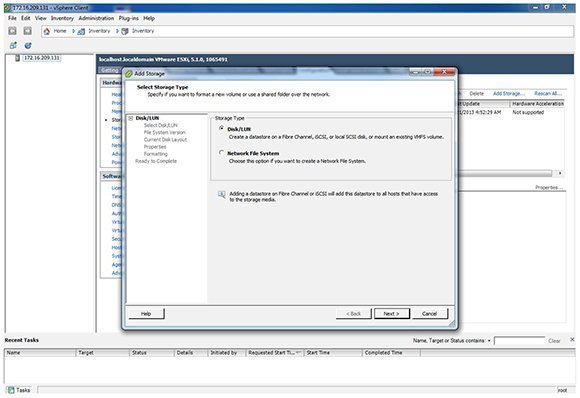Click Home in navigation breadcrumb
This screenshot has width=580, height=398.
pos(60,31)
